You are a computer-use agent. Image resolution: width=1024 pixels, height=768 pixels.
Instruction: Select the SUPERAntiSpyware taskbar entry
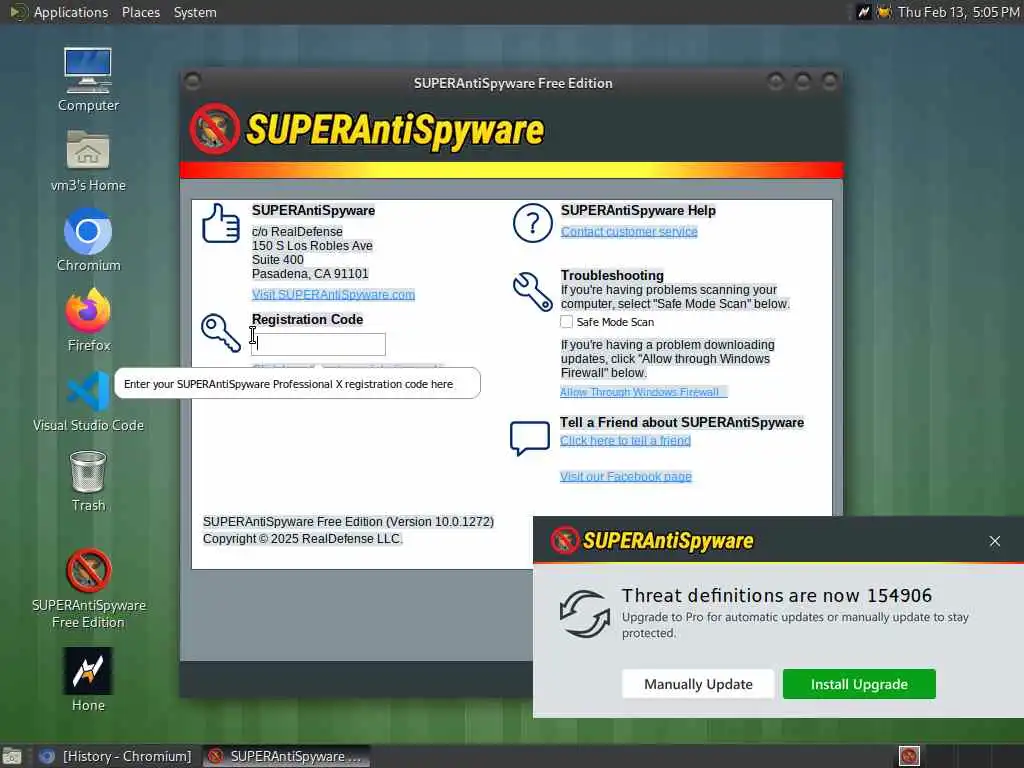coord(286,756)
